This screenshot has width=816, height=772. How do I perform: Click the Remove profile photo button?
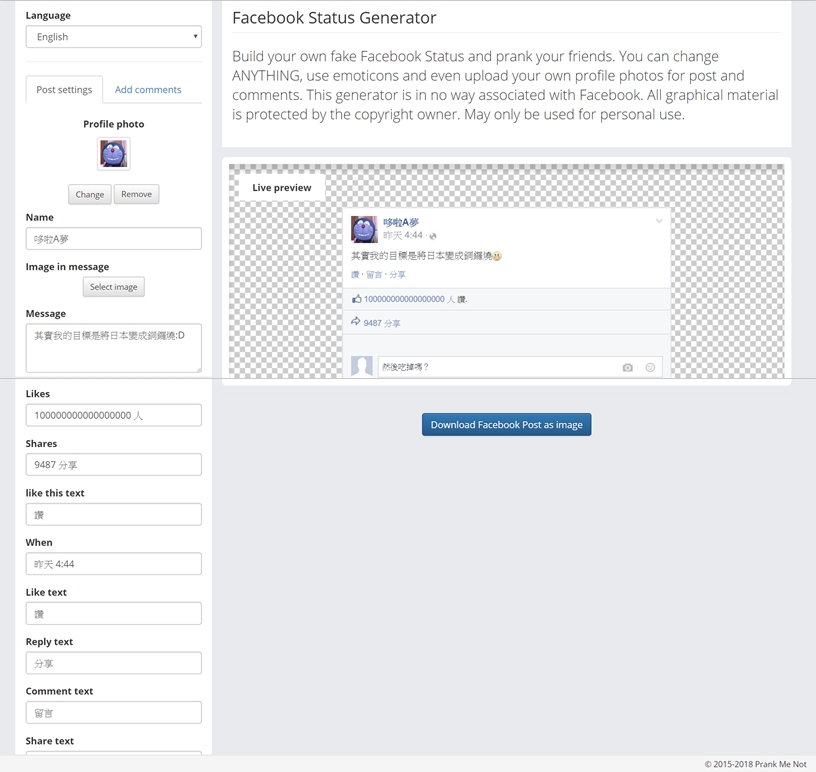click(x=136, y=194)
